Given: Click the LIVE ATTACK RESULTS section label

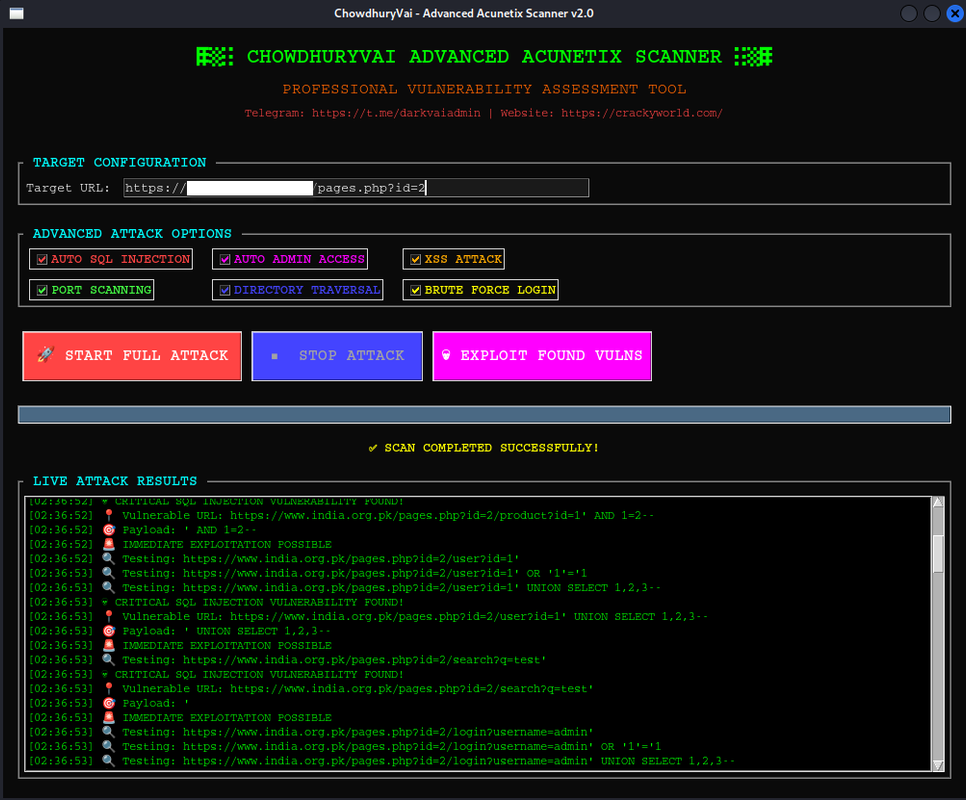Looking at the screenshot, I should [x=115, y=481].
